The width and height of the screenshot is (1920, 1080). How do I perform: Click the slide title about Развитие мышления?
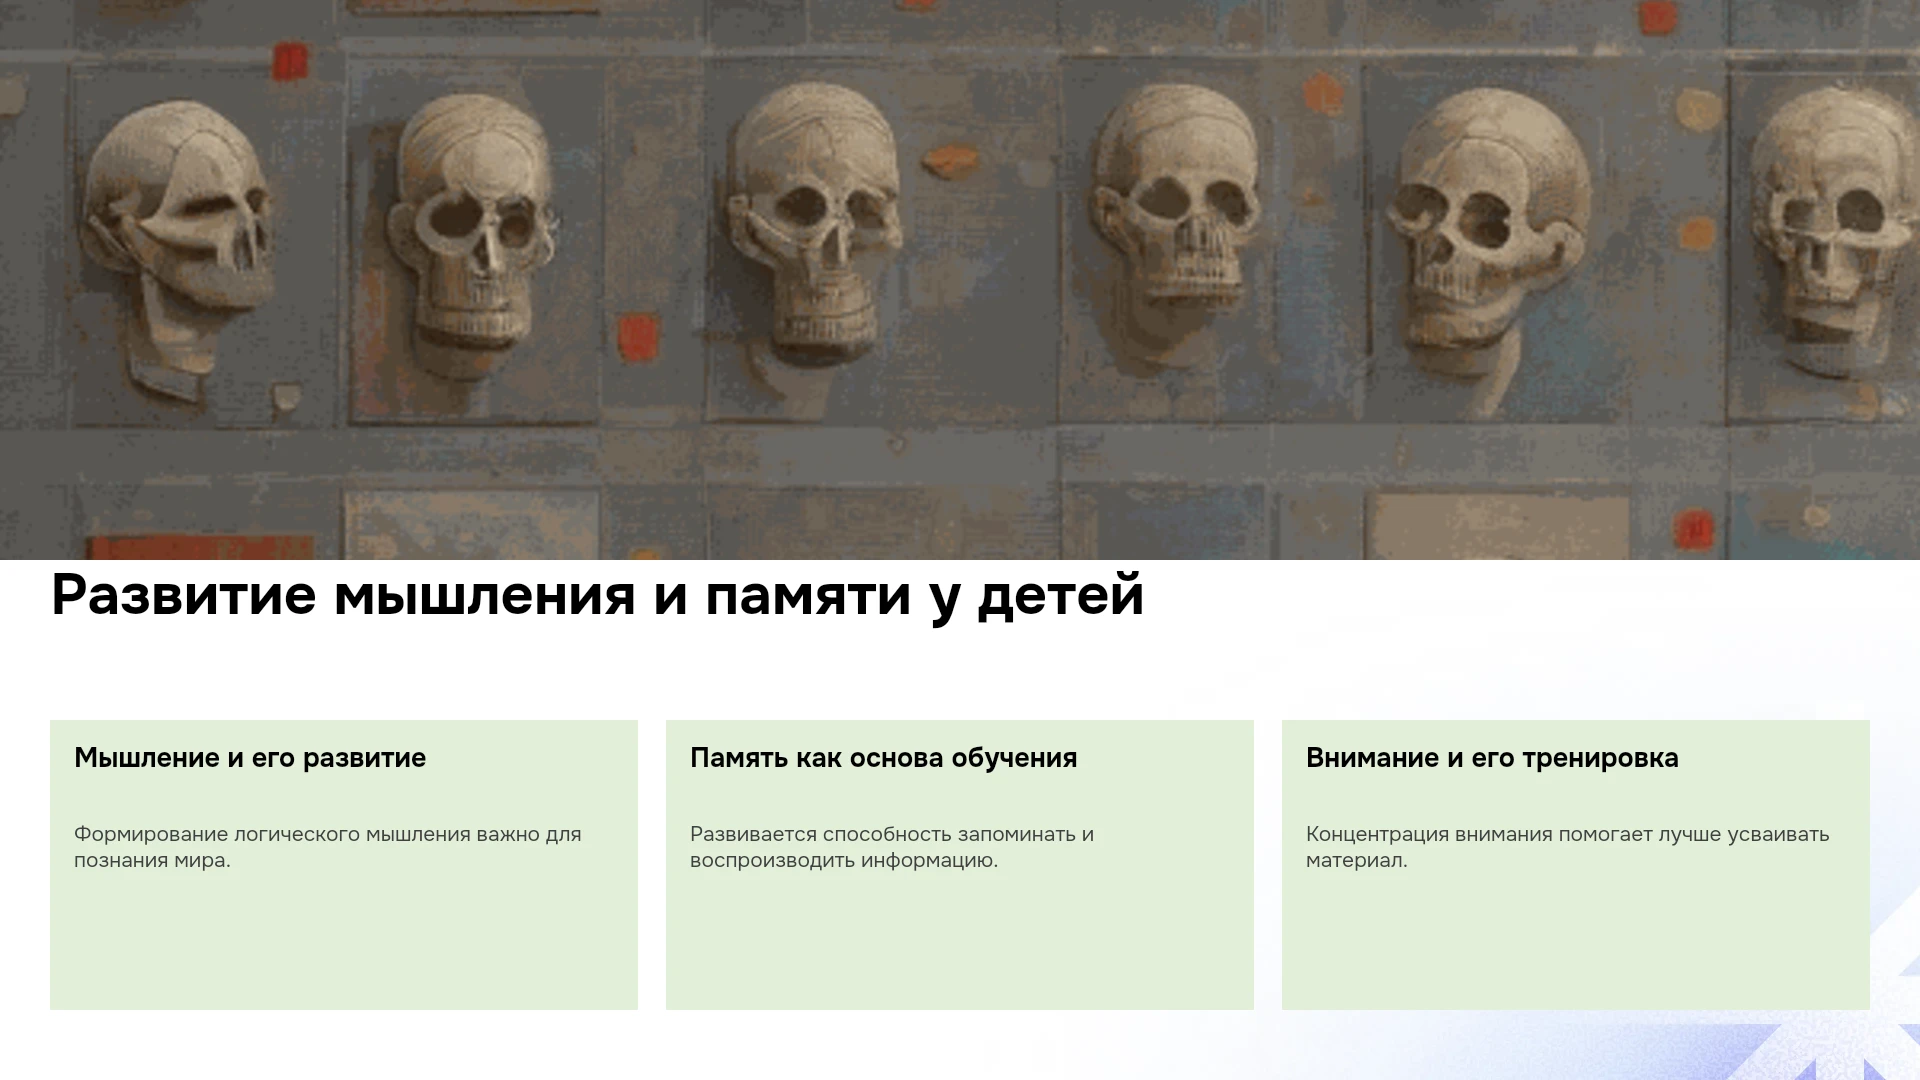597,596
